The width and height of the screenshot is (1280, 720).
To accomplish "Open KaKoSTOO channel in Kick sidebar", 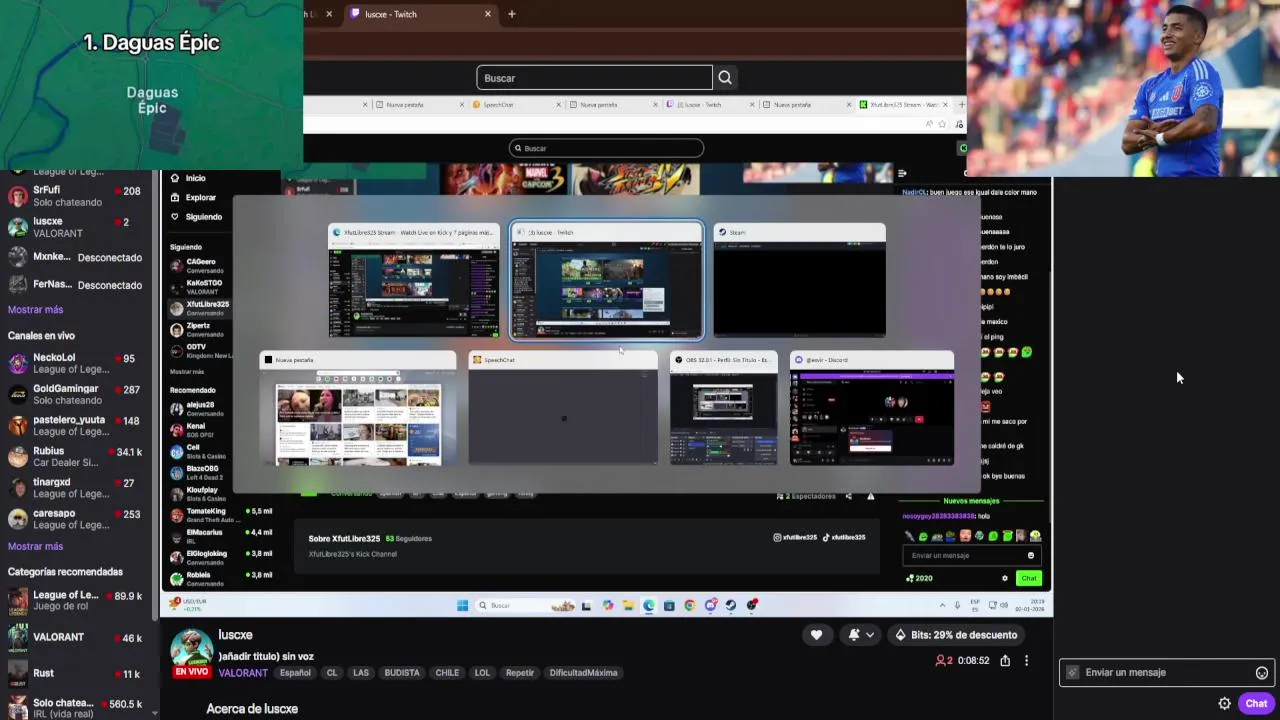I will coord(200,286).
